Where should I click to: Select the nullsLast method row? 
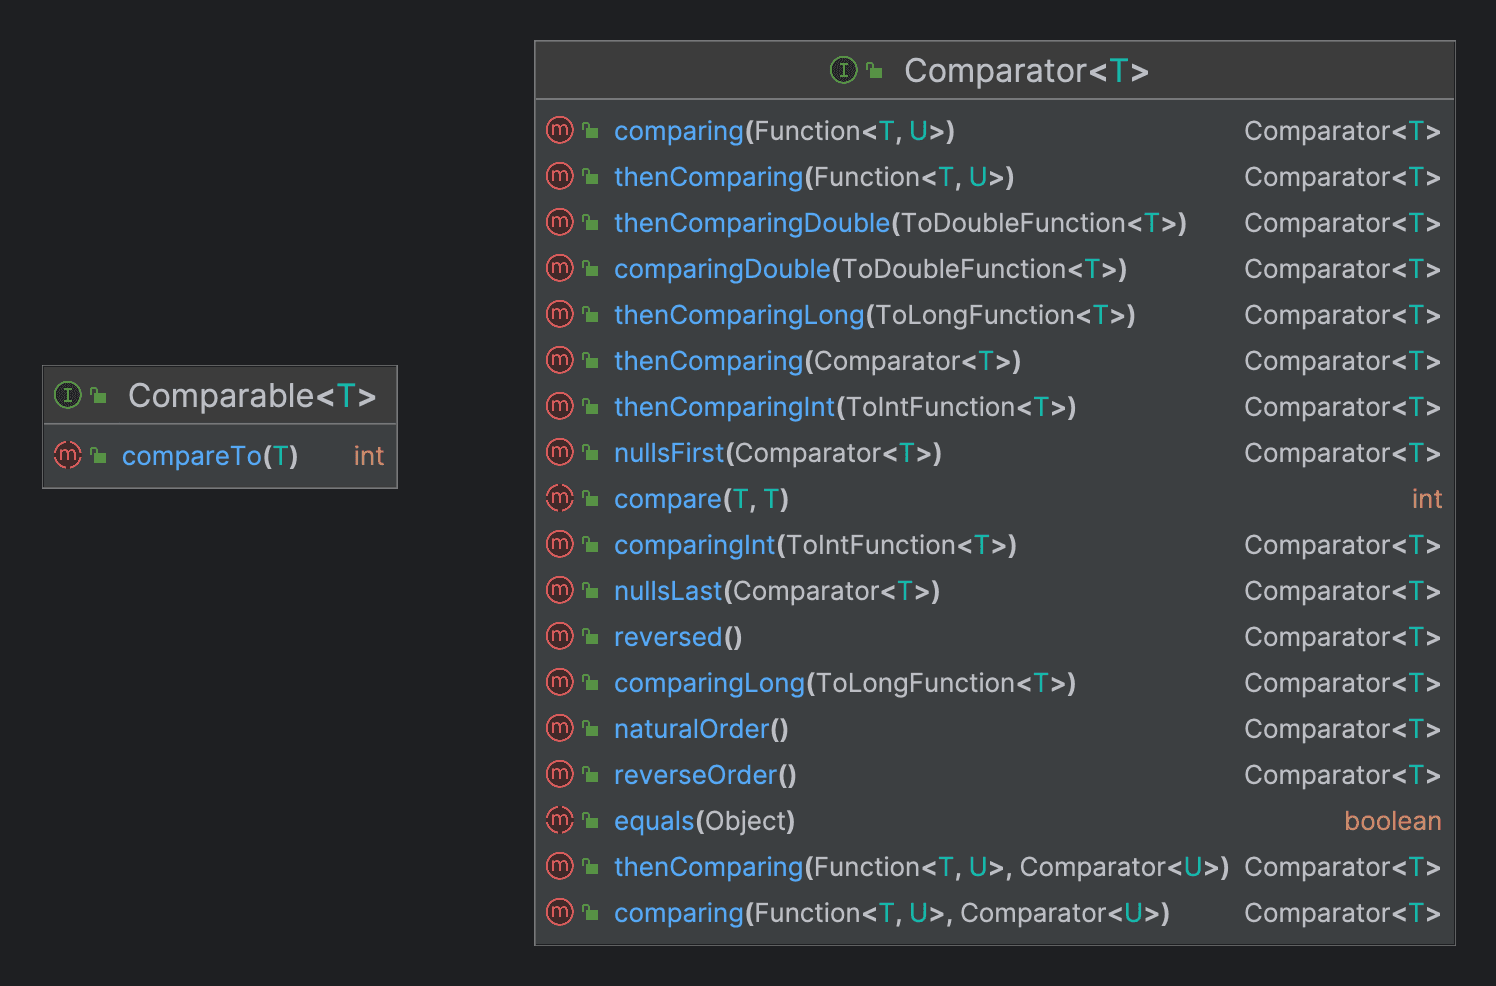[776, 591]
